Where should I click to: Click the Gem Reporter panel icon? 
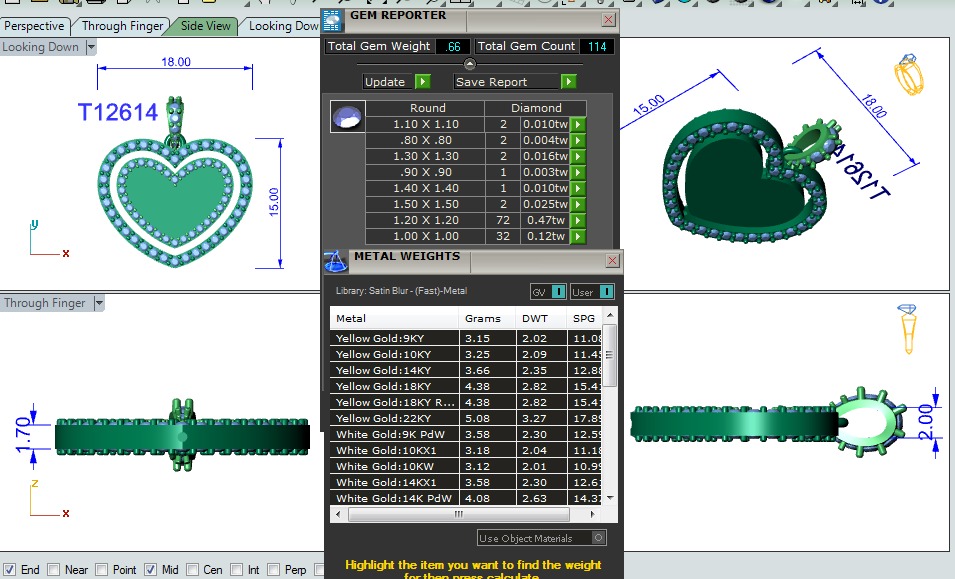coord(334,21)
